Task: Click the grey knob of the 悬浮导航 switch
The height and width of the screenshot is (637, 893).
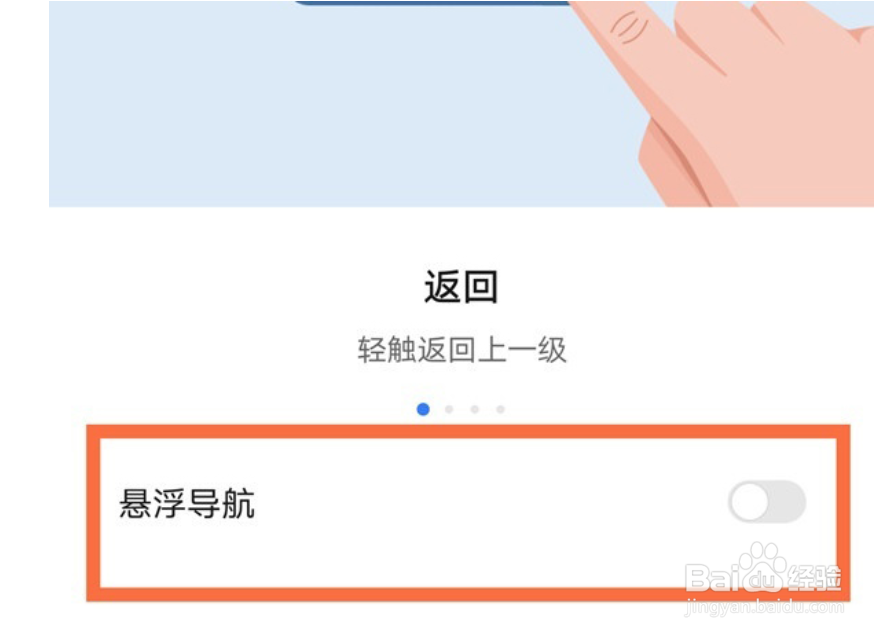Action: (749, 502)
